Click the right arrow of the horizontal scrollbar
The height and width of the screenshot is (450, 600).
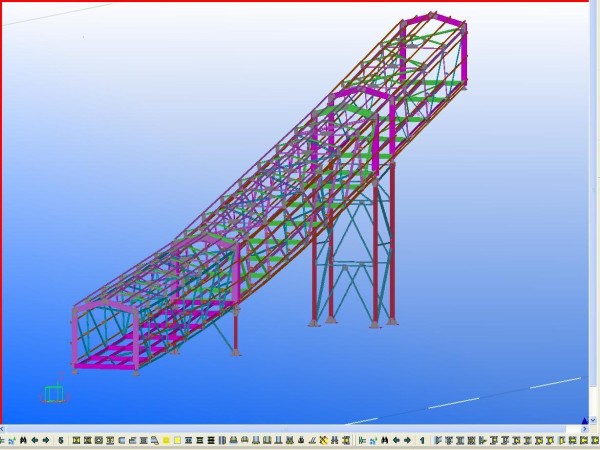tap(584, 429)
